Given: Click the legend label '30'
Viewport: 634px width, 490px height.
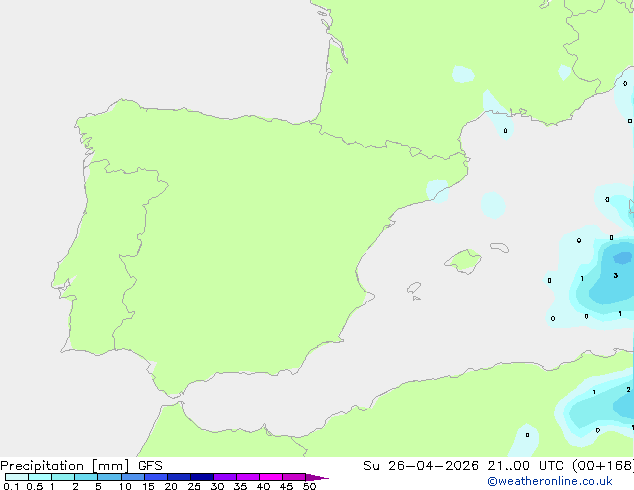Looking at the screenshot, I should pyautogui.click(x=217, y=486).
